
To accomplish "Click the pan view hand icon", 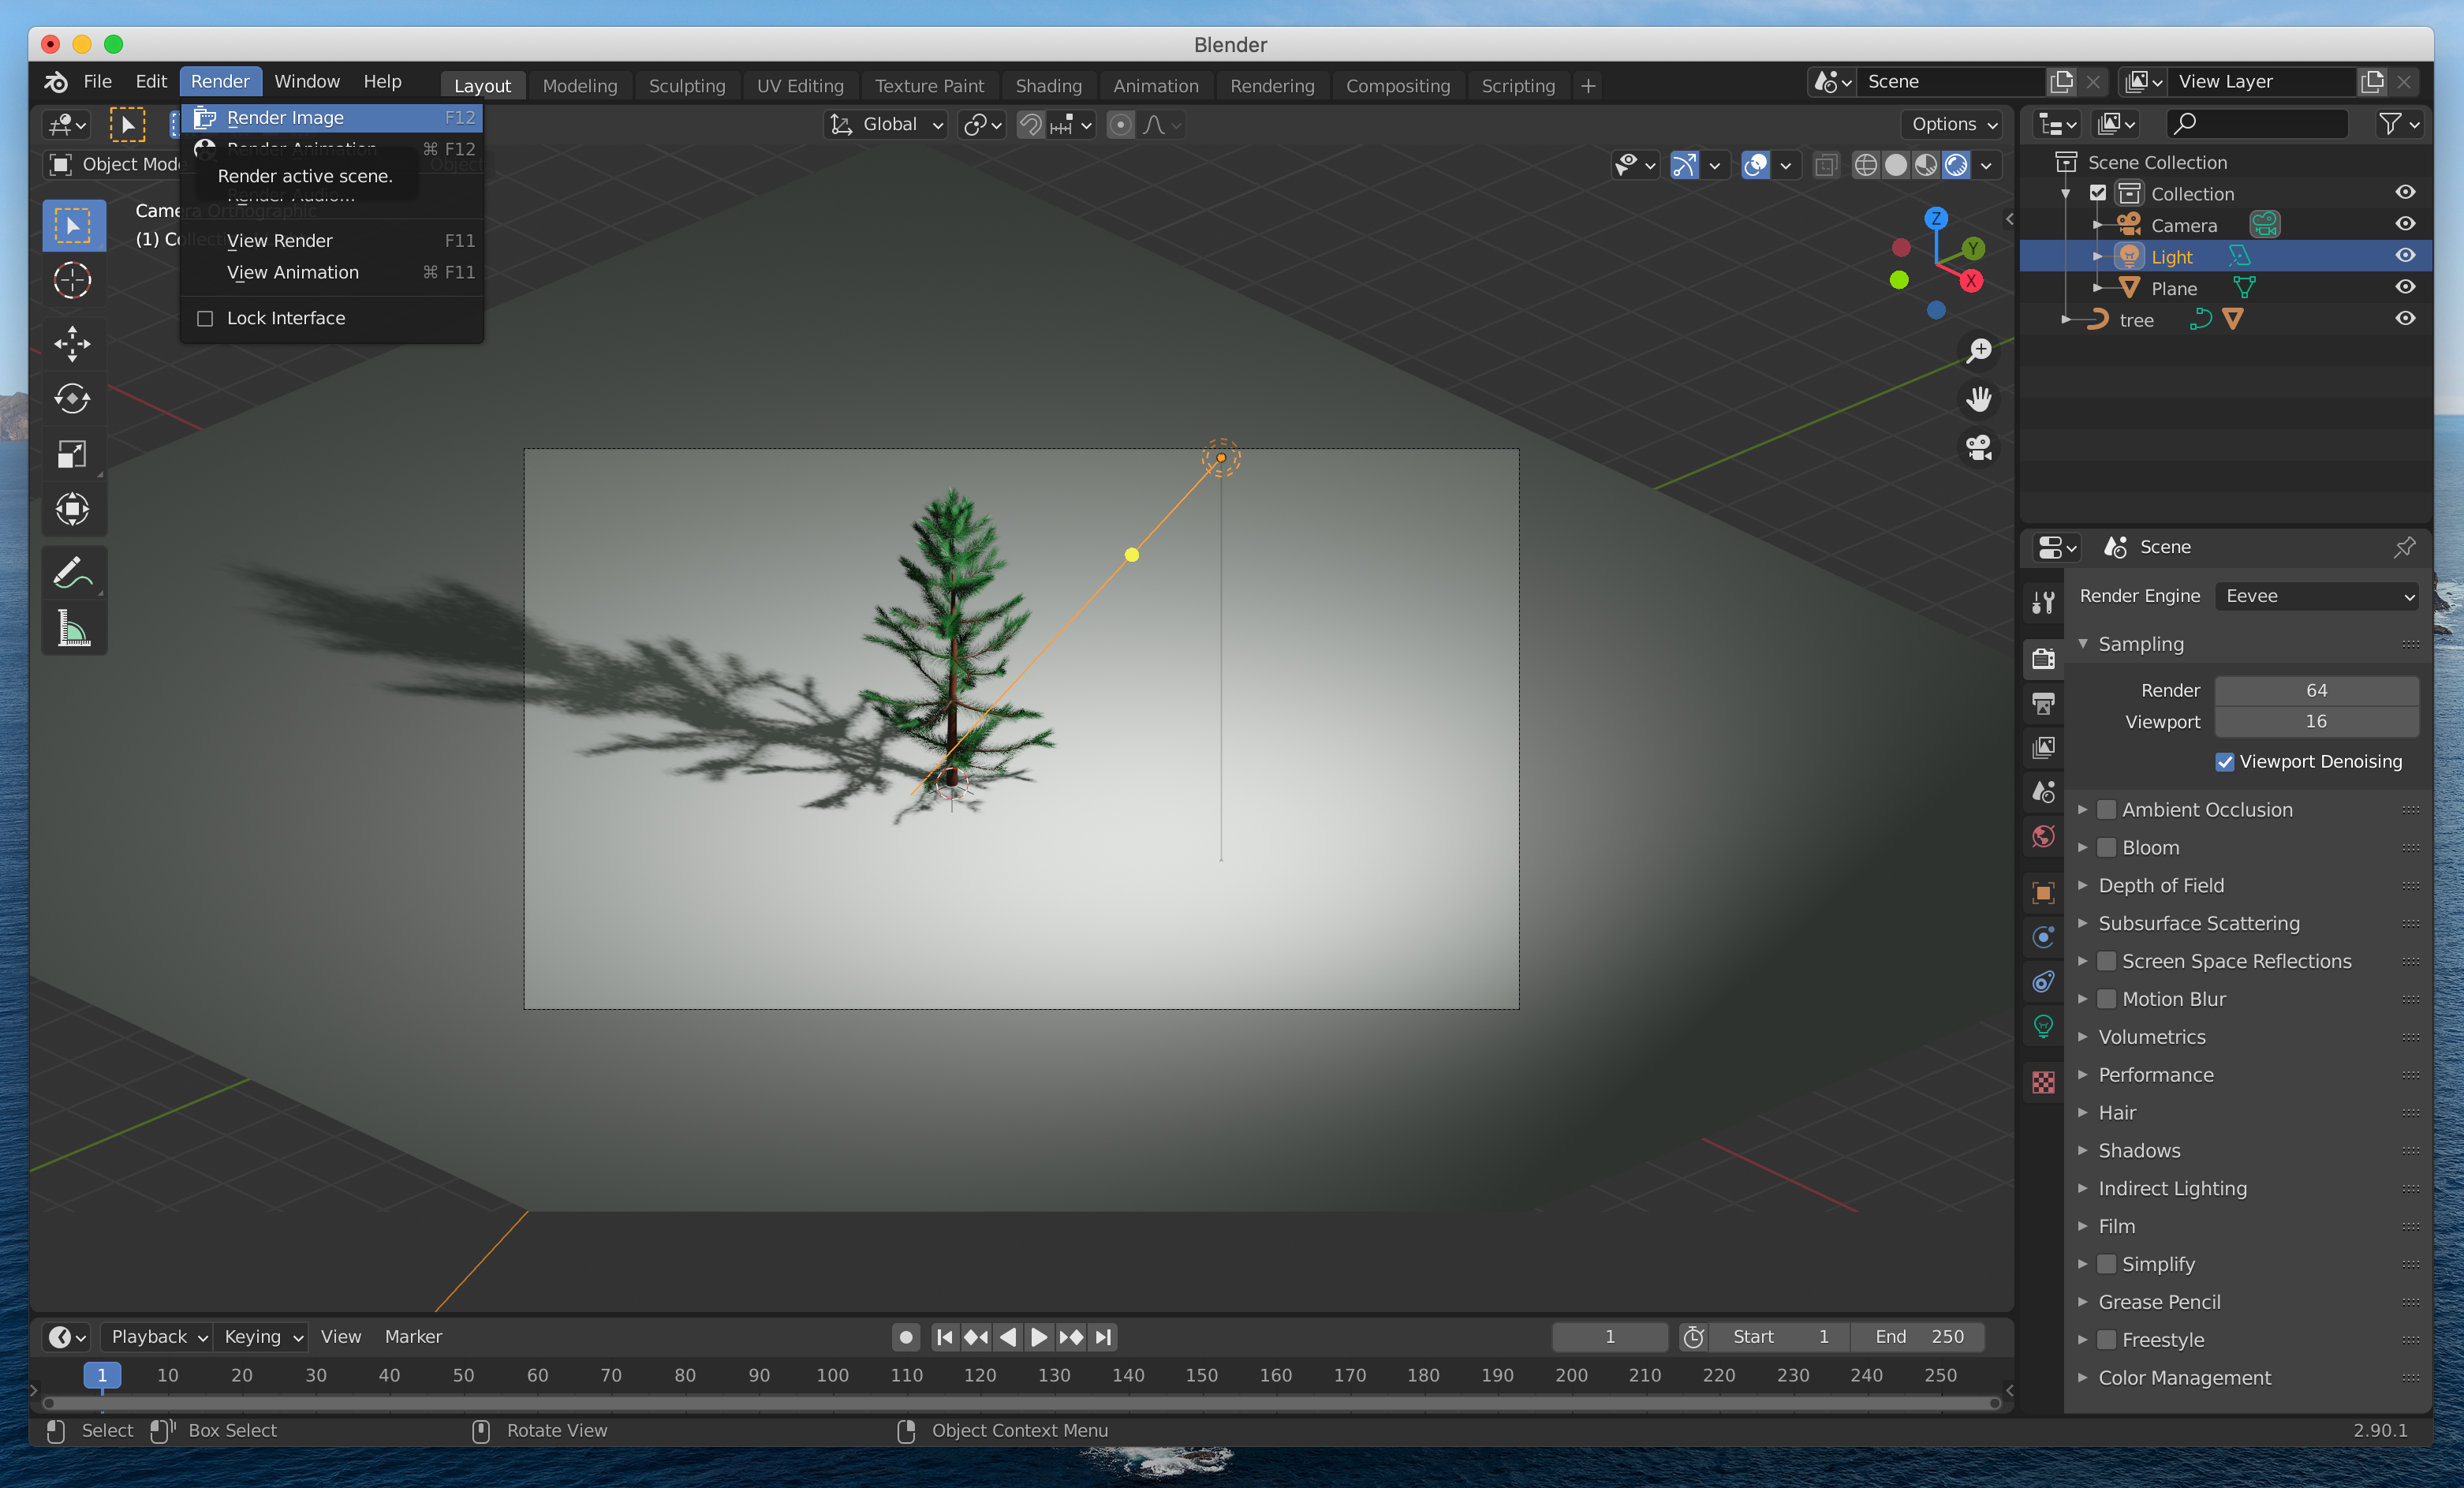I will (x=1979, y=399).
